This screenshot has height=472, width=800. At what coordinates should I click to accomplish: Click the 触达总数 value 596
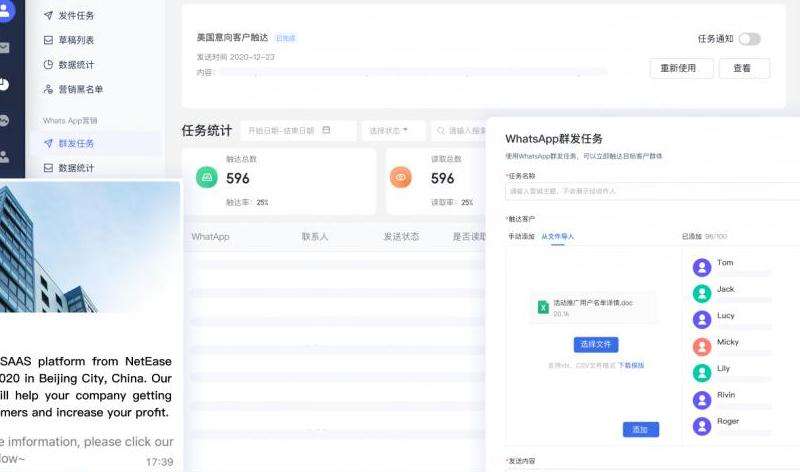point(238,178)
